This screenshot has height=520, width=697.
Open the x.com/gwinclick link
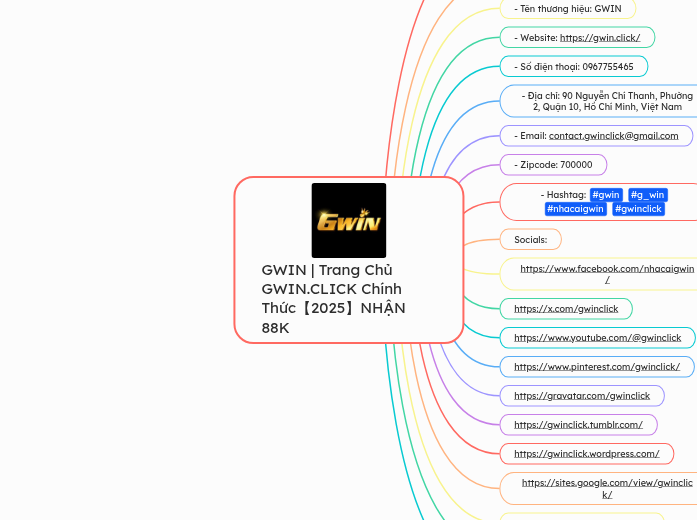coord(566,309)
